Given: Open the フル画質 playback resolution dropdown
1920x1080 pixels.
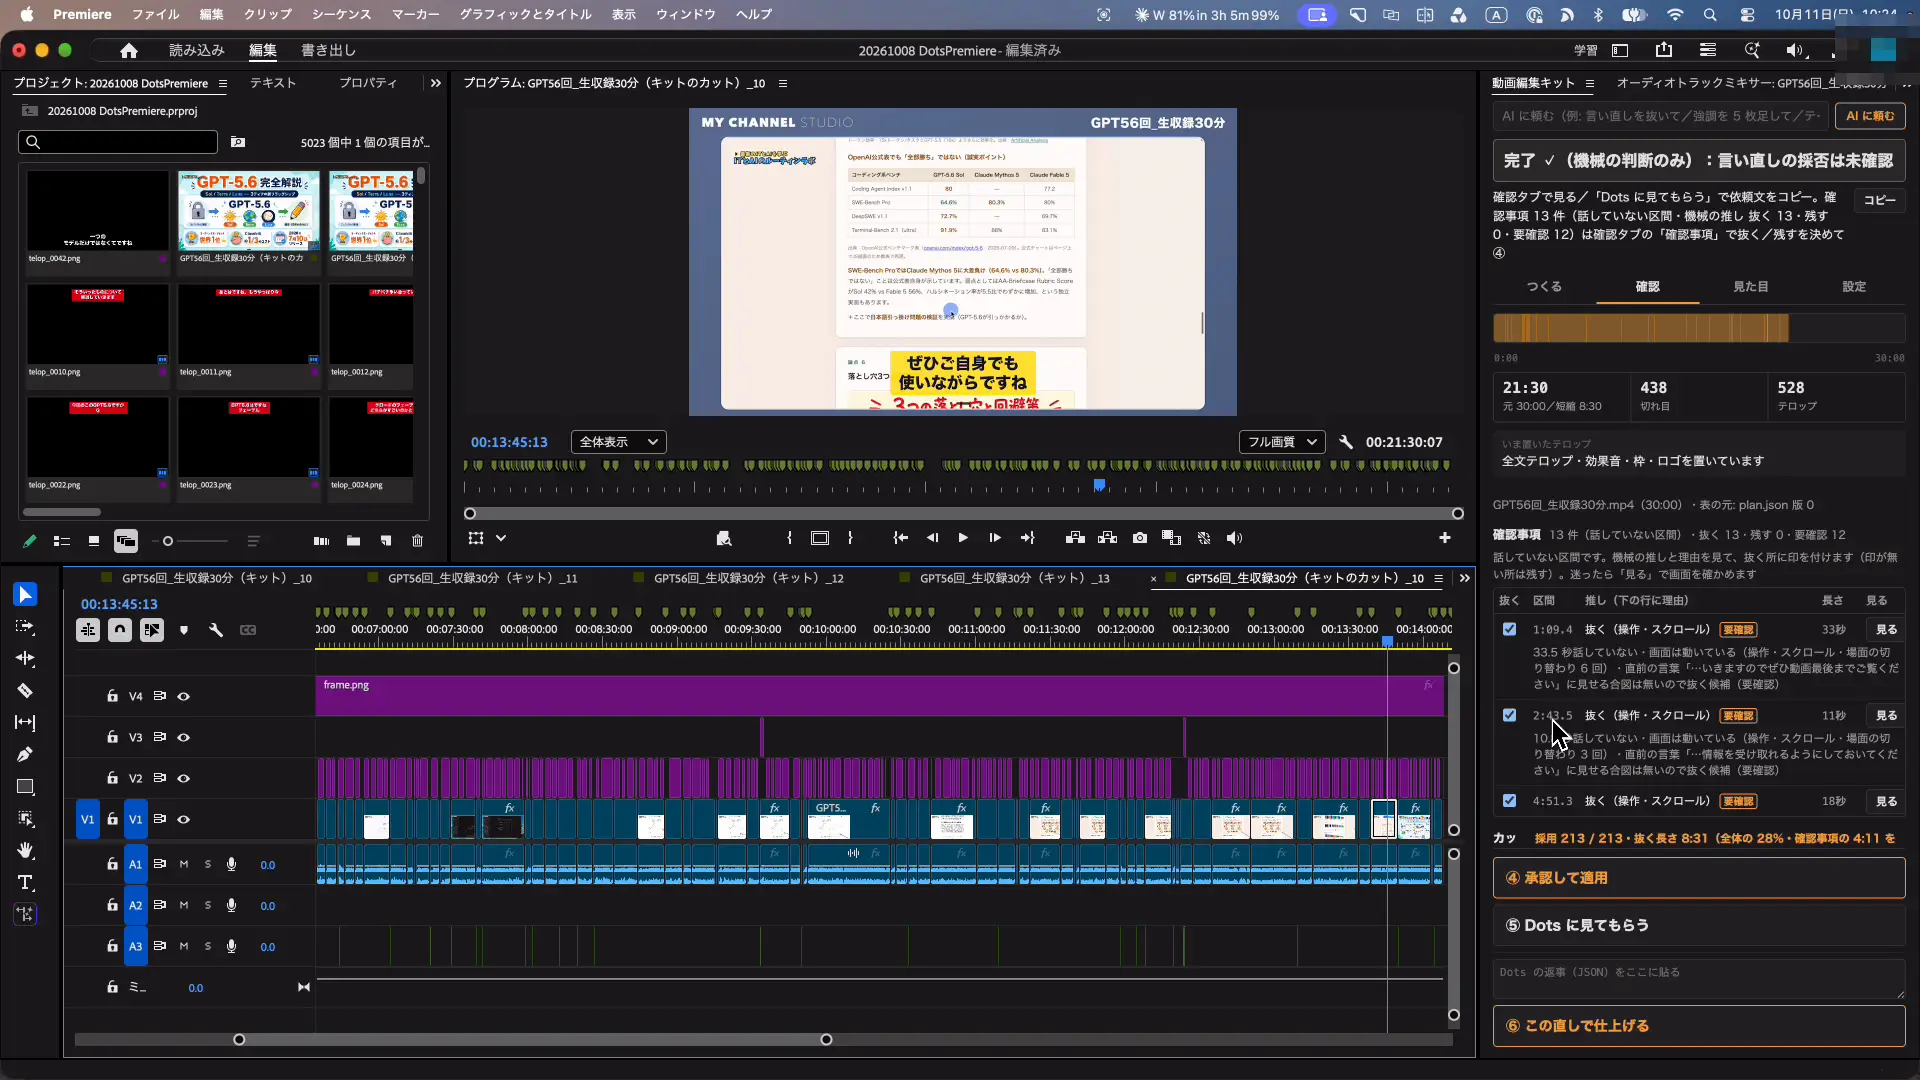Looking at the screenshot, I should [1282, 442].
